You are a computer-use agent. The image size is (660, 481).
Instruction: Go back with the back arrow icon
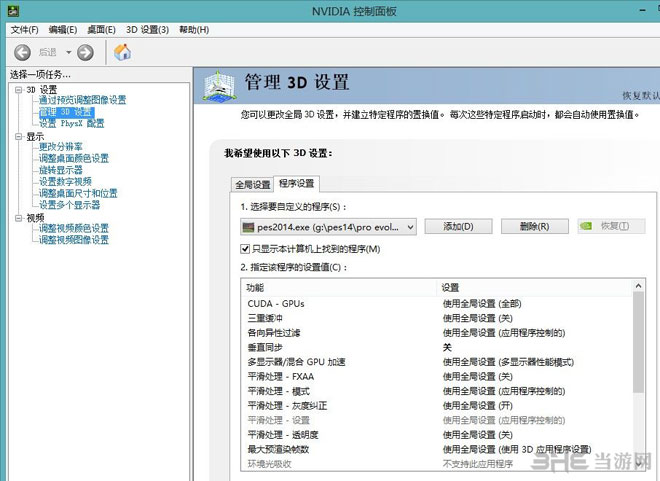pyautogui.click(x=22, y=52)
